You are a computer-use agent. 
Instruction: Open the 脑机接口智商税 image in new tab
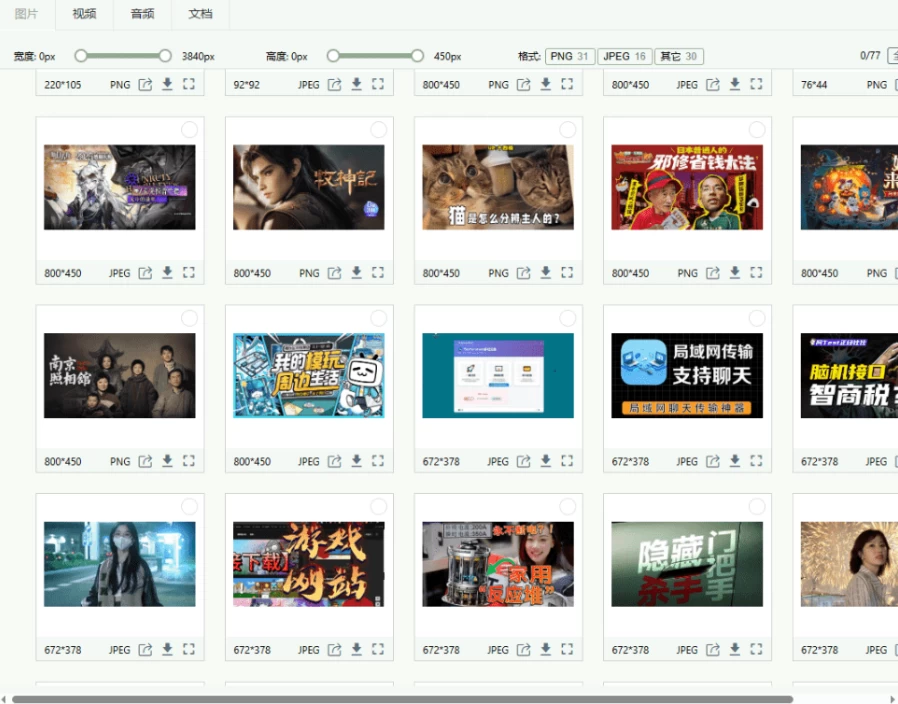point(893,462)
